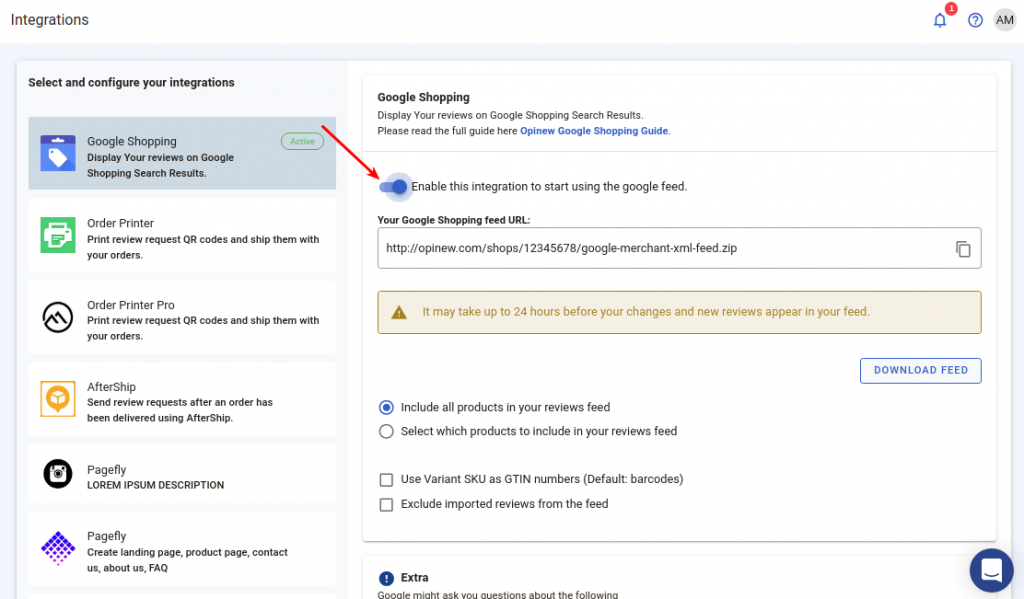This screenshot has width=1024, height=599.
Task: Check Exclude imported reviews from the feed
Action: [x=387, y=505]
